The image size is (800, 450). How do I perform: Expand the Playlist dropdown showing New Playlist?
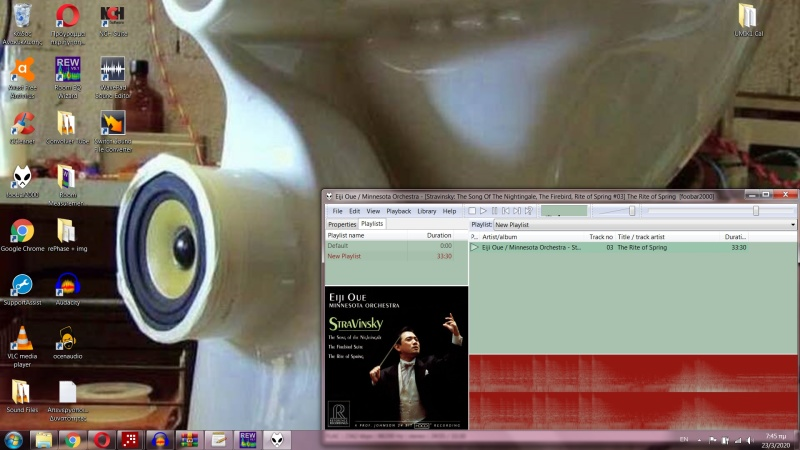coord(645,224)
